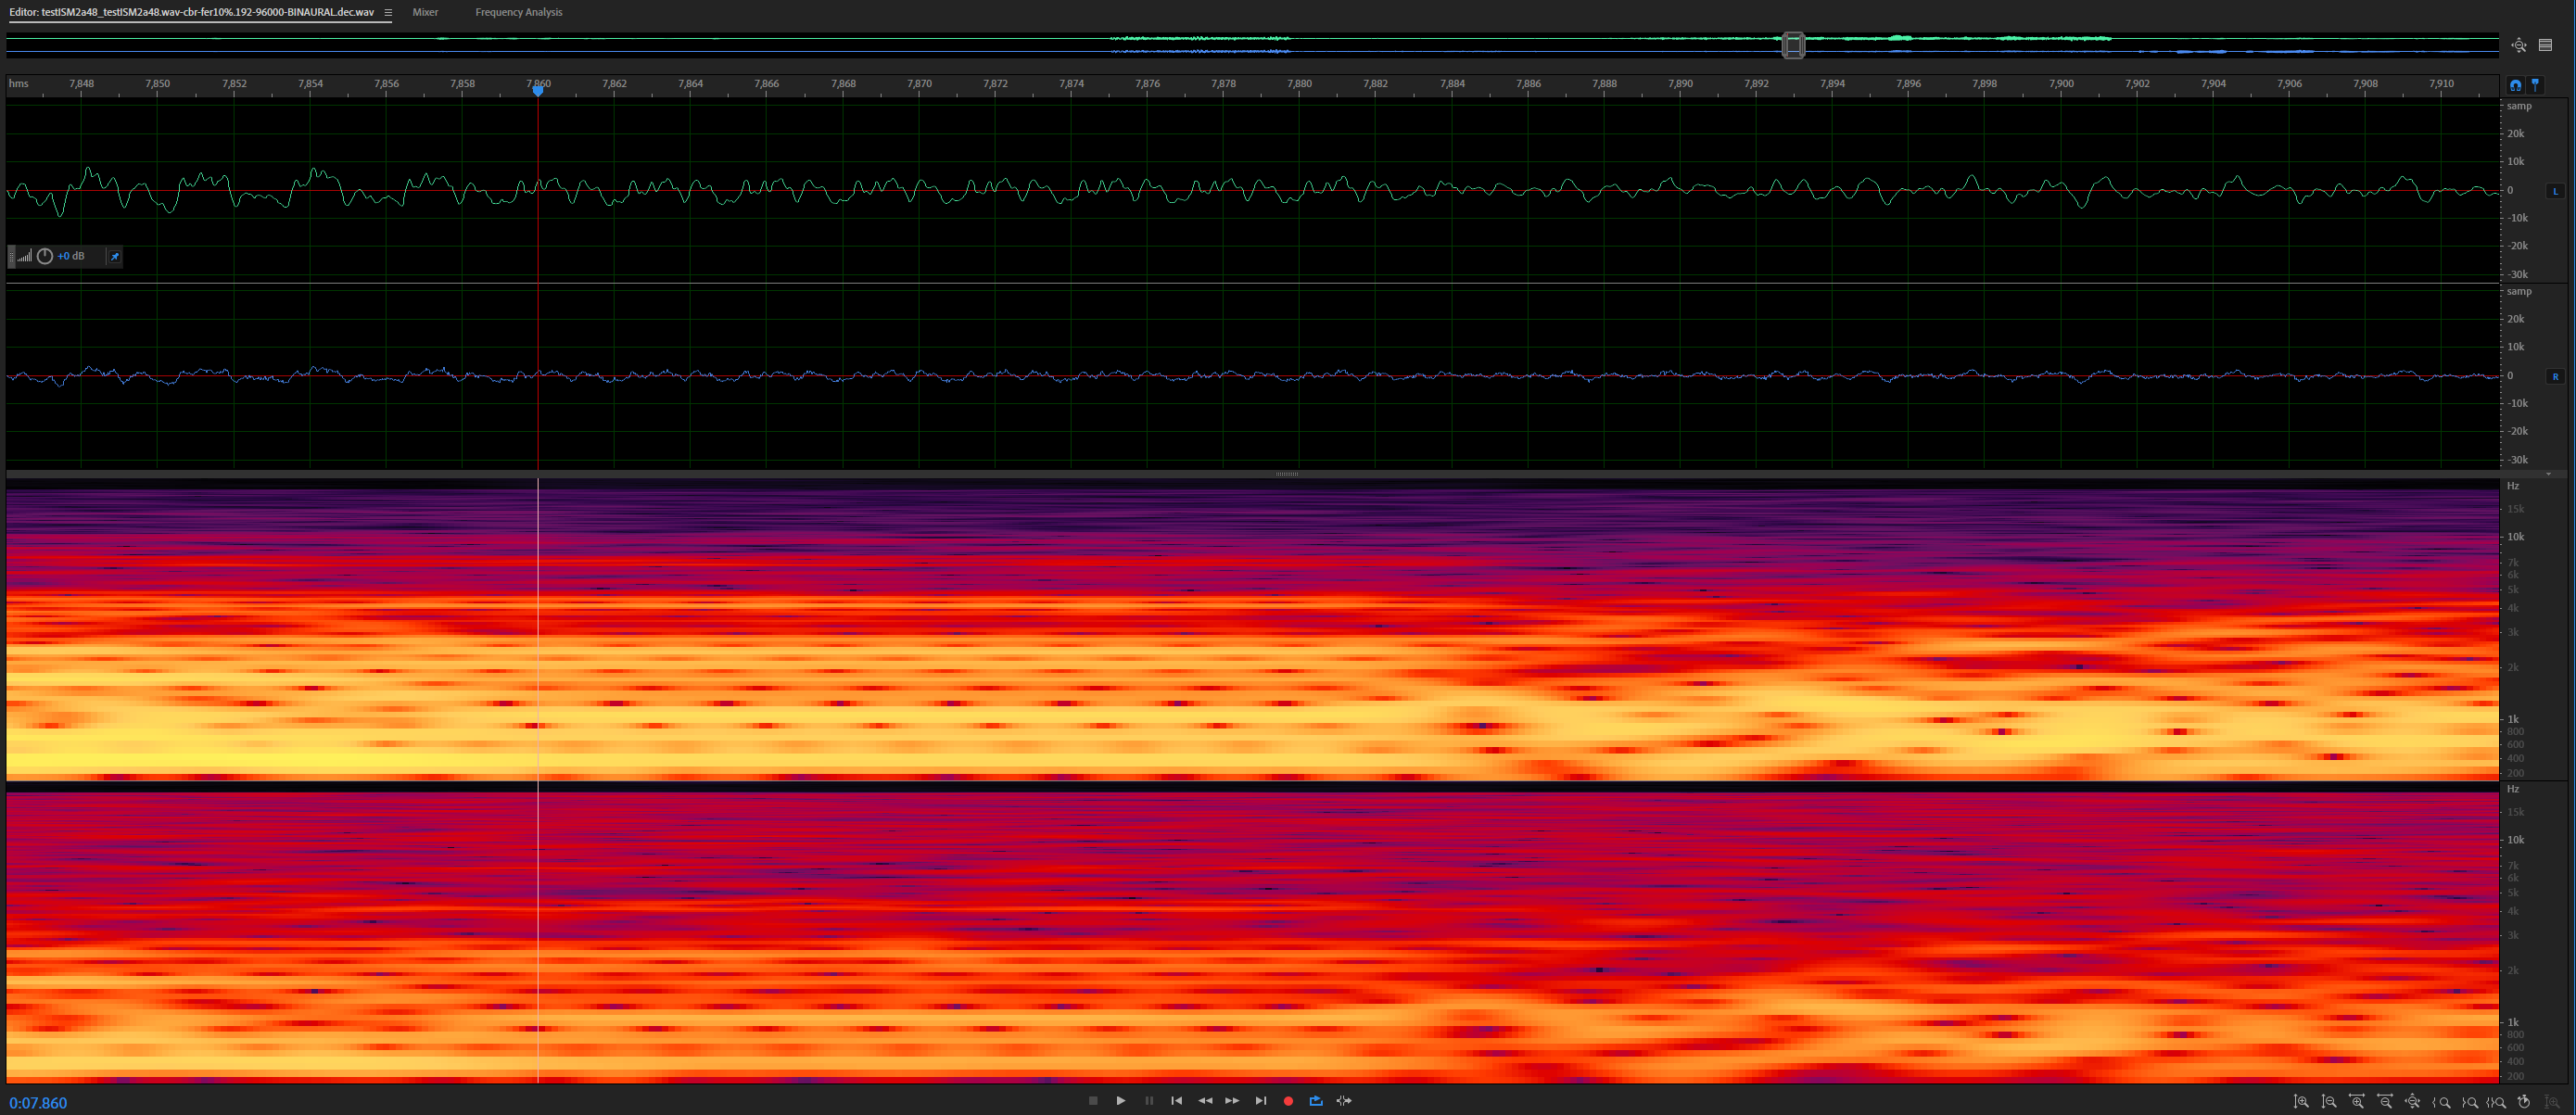Zoom in time with horizontal magnifier
This screenshot has height=1115, width=2576.
pyautogui.click(x=2357, y=1102)
